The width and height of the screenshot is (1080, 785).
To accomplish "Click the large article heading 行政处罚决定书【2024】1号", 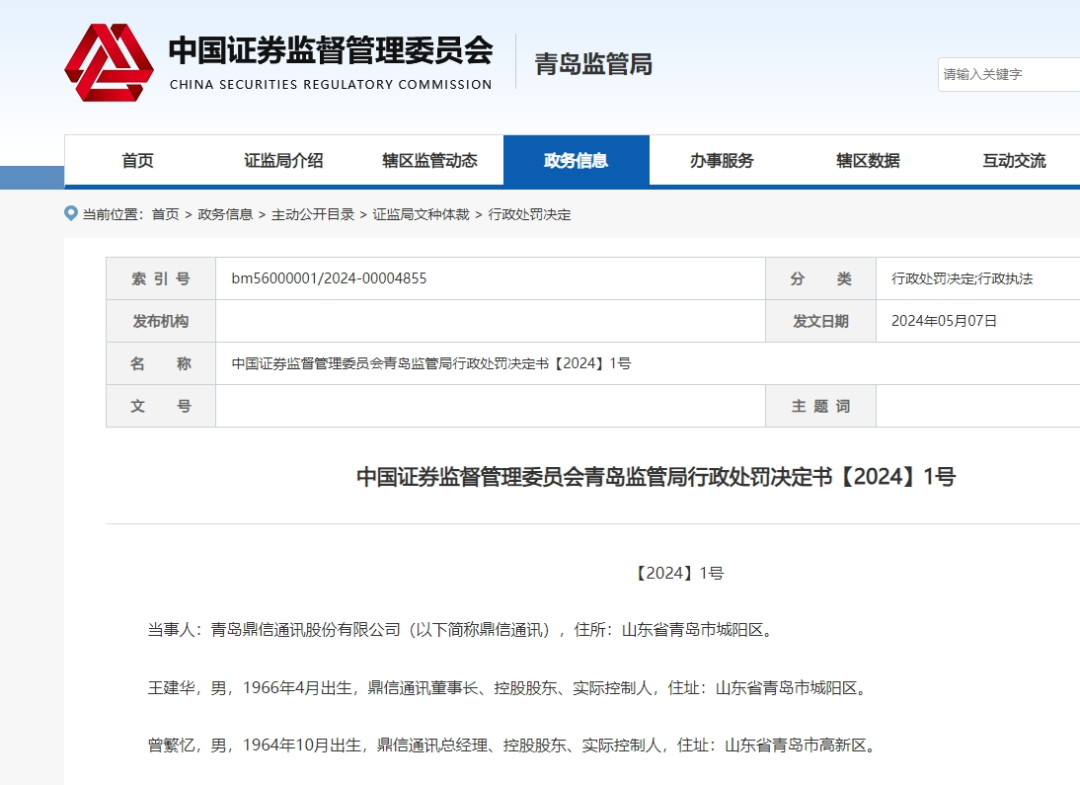I will point(656,477).
